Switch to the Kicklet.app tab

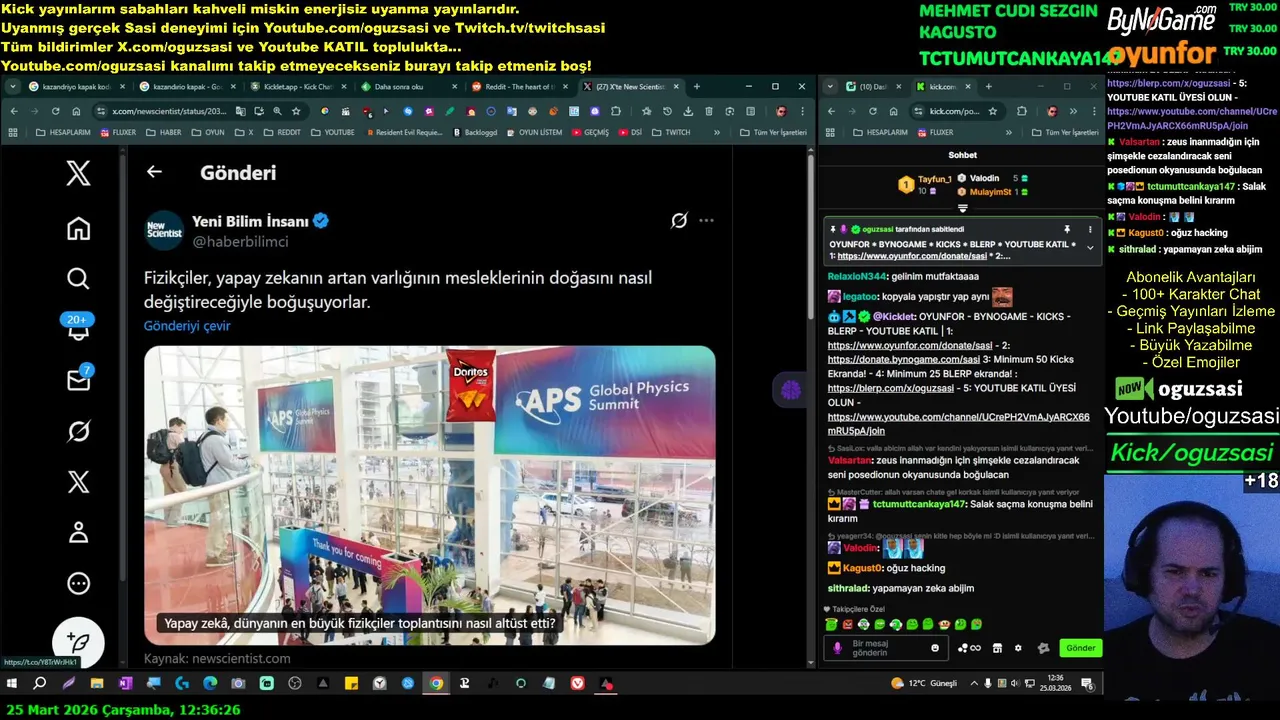299,87
